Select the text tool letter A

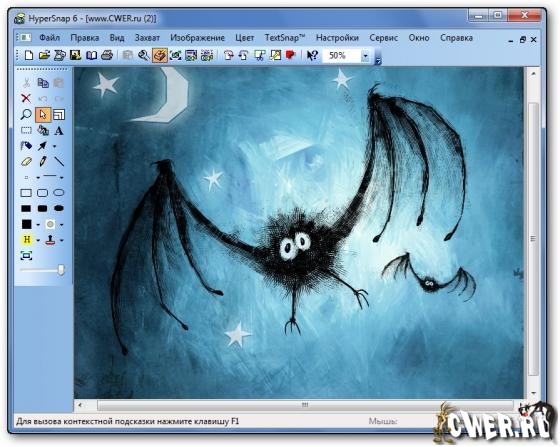59,131
